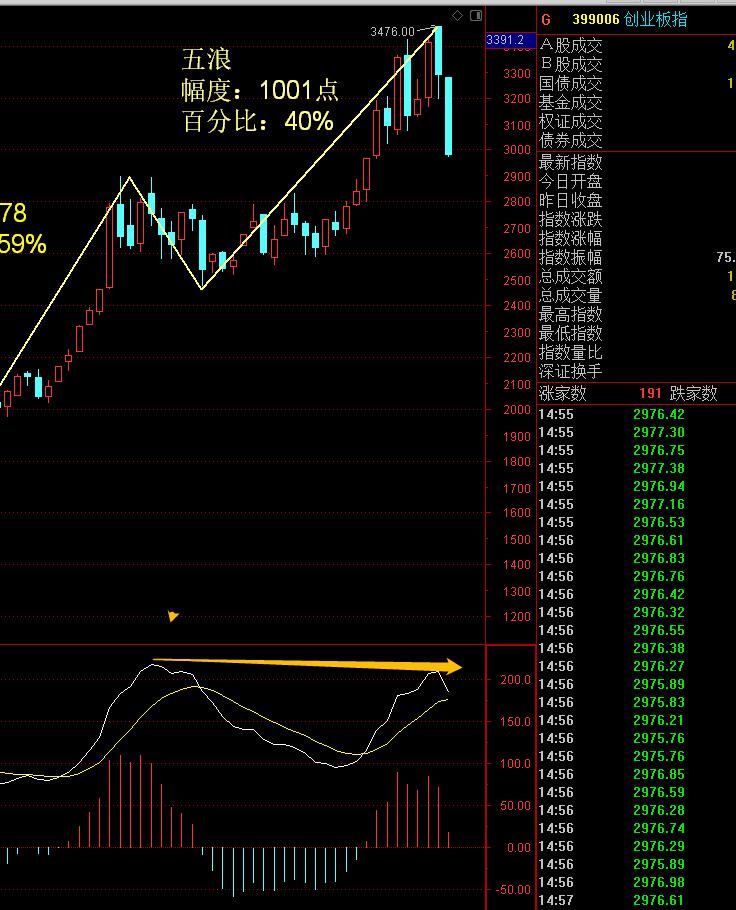Select the tick row showing 2976.21
Viewport: 736px width, 910px height.
[x=637, y=720]
